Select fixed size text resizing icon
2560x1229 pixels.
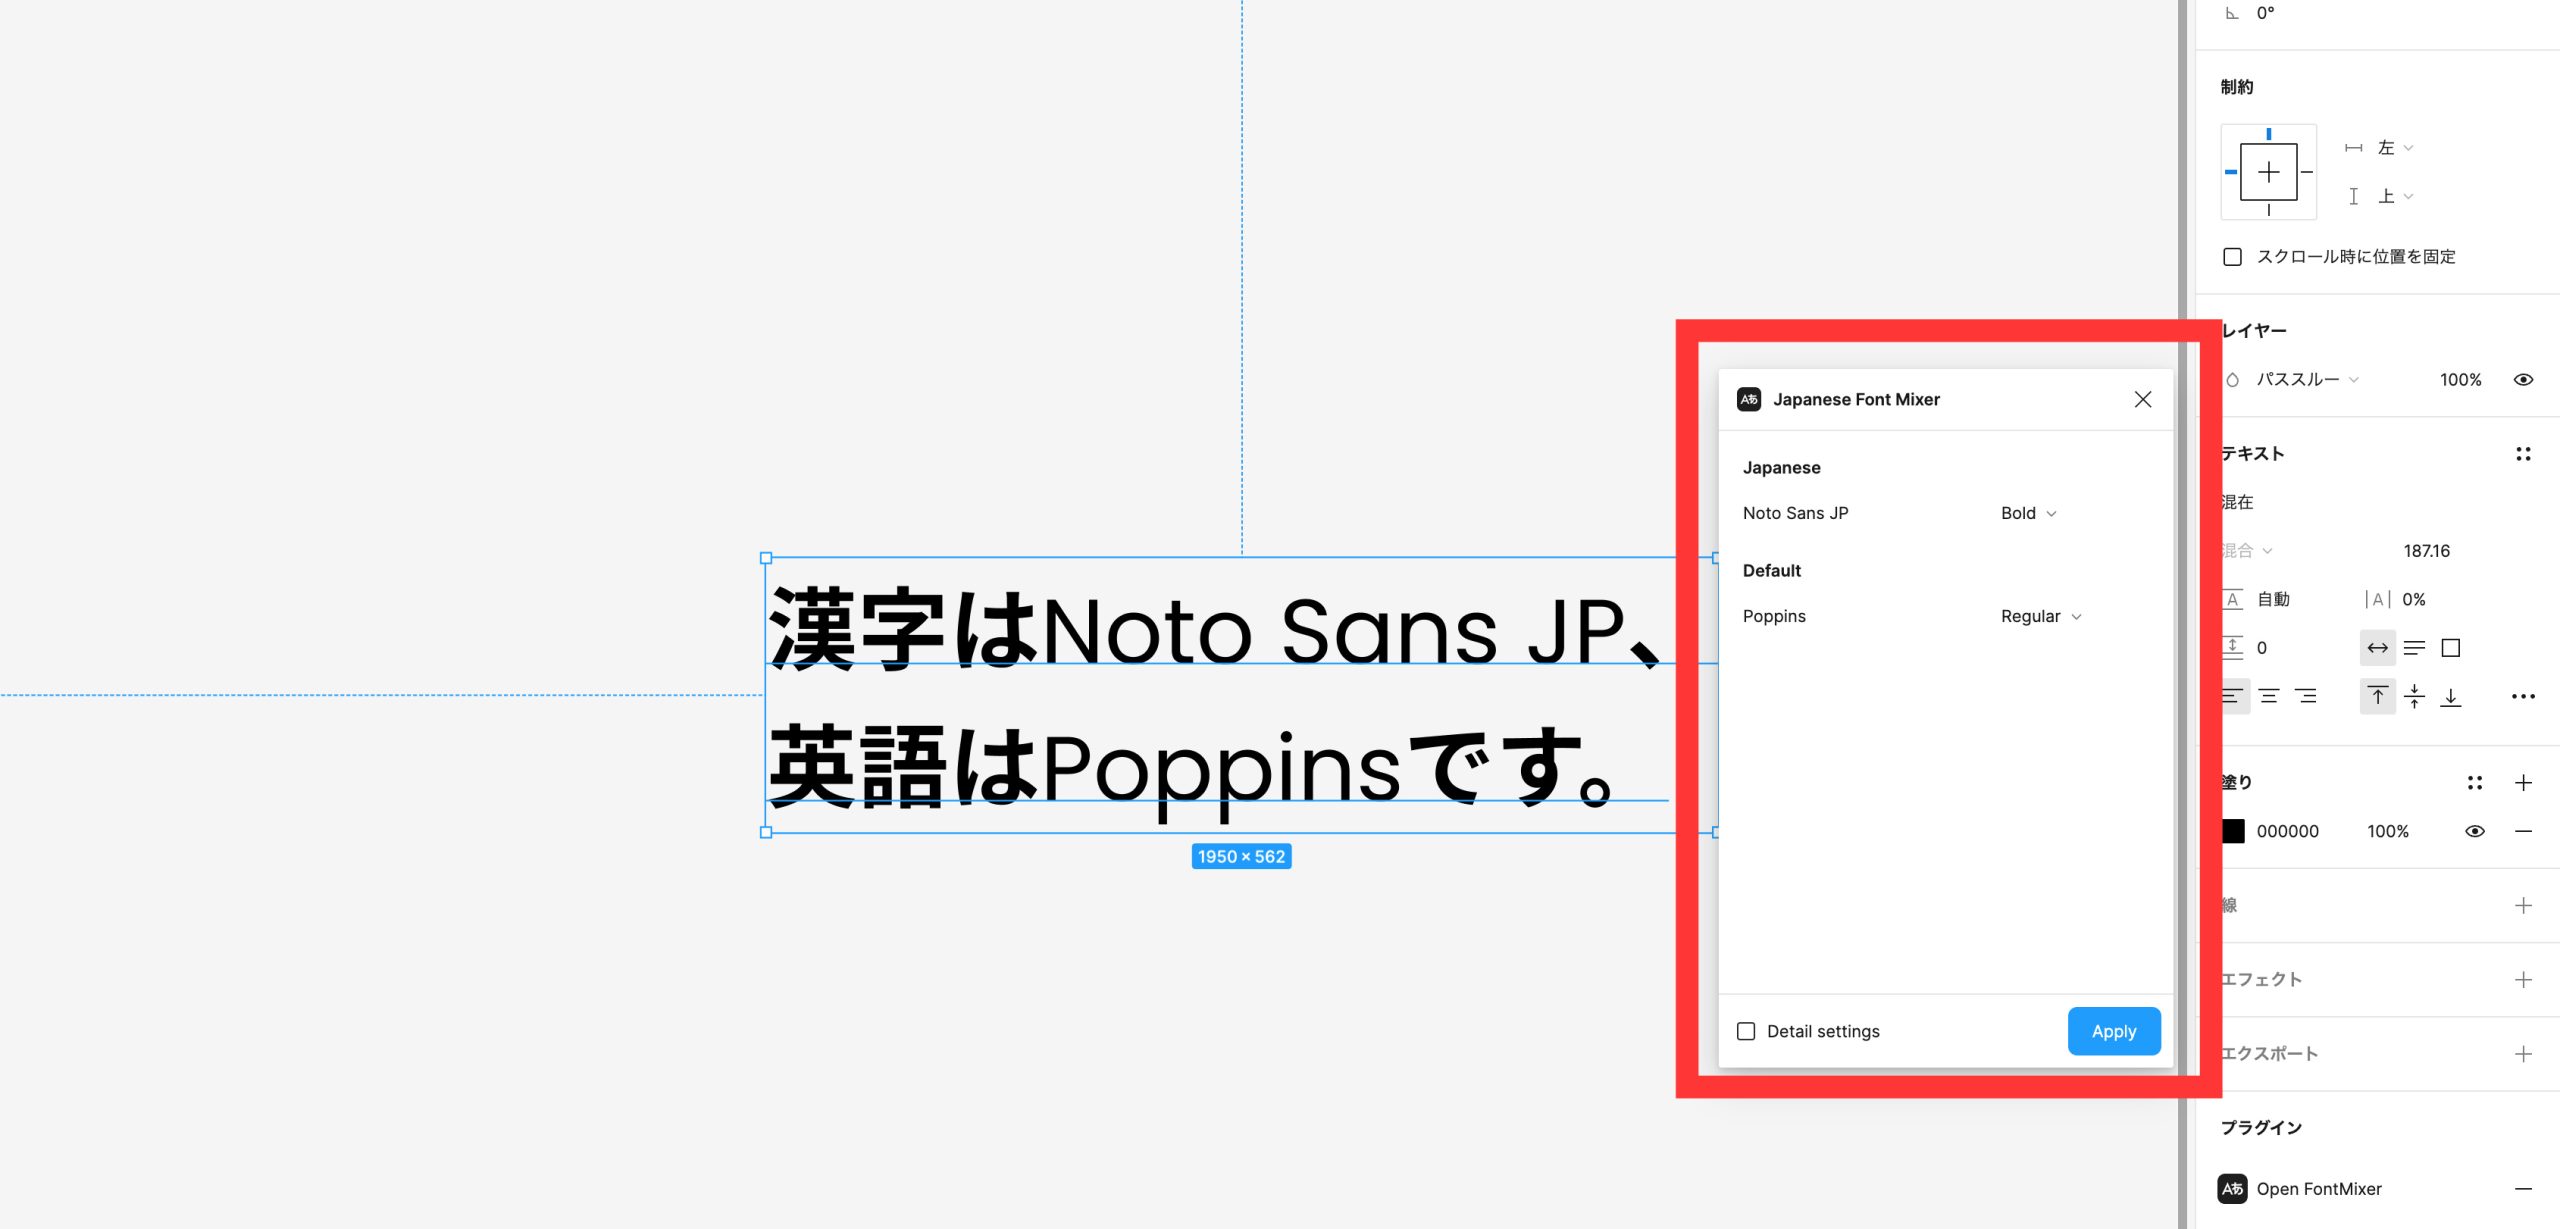(x=2450, y=648)
